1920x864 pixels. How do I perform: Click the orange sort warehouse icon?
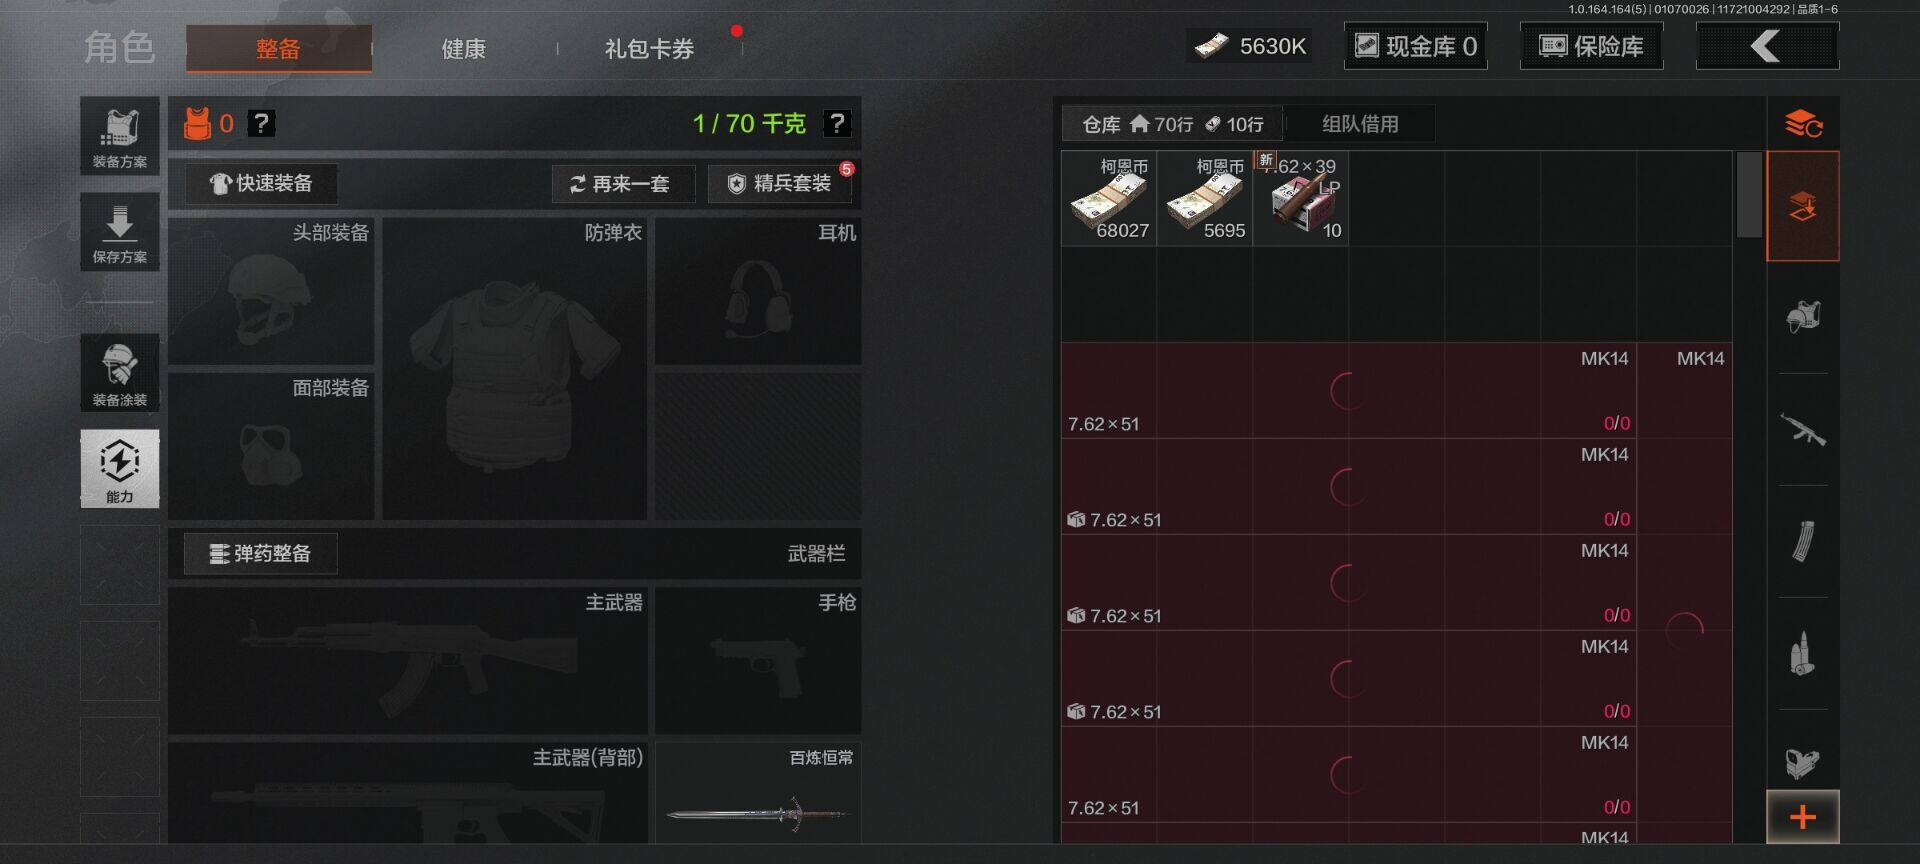1803,124
